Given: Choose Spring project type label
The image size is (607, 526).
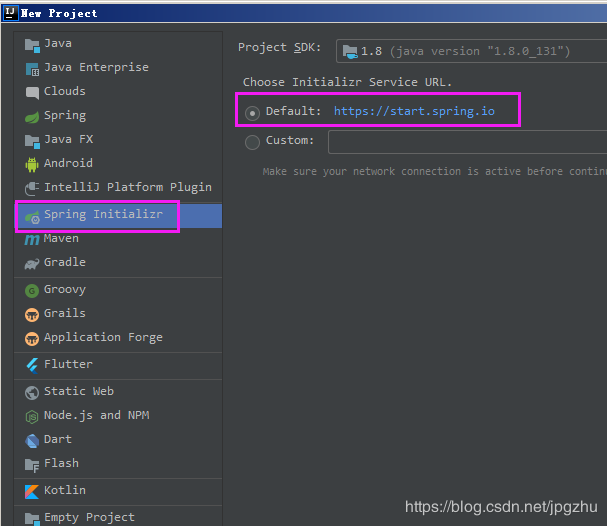Looking at the screenshot, I should (x=65, y=115).
